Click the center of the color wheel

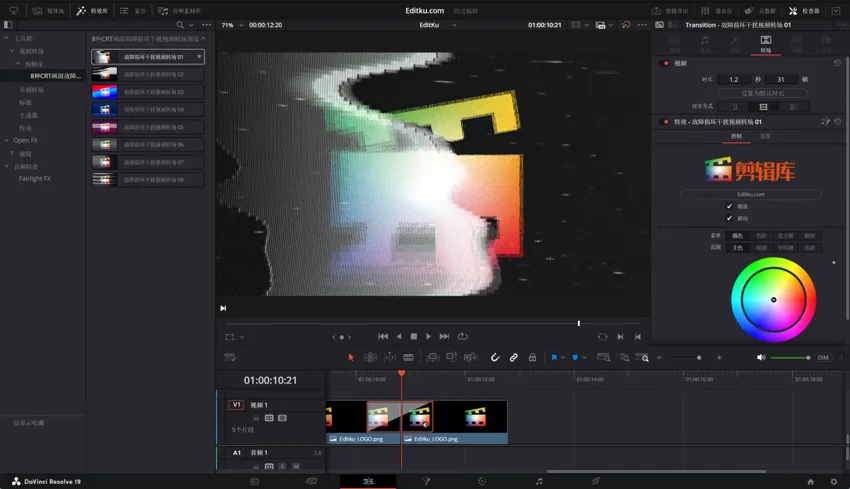click(773, 300)
